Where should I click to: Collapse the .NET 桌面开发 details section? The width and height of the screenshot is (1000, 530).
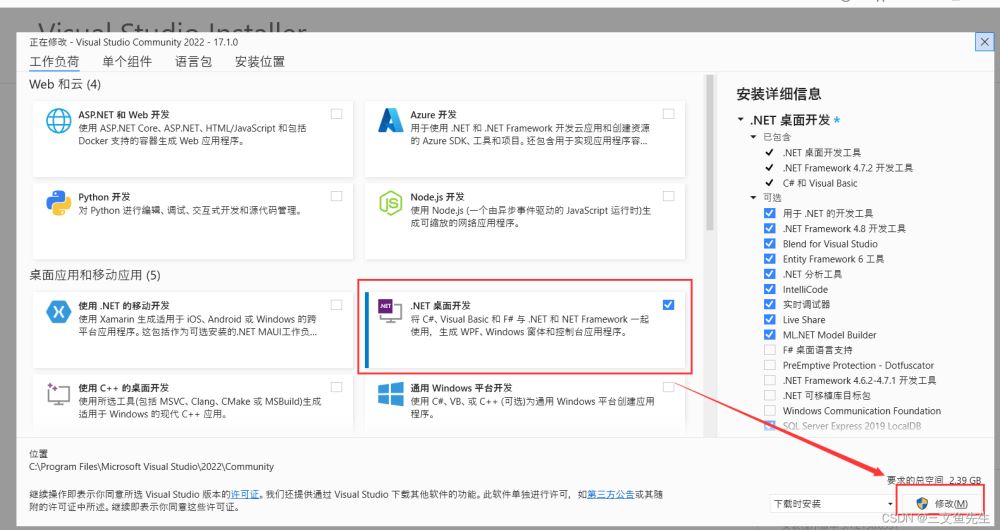tap(740, 121)
